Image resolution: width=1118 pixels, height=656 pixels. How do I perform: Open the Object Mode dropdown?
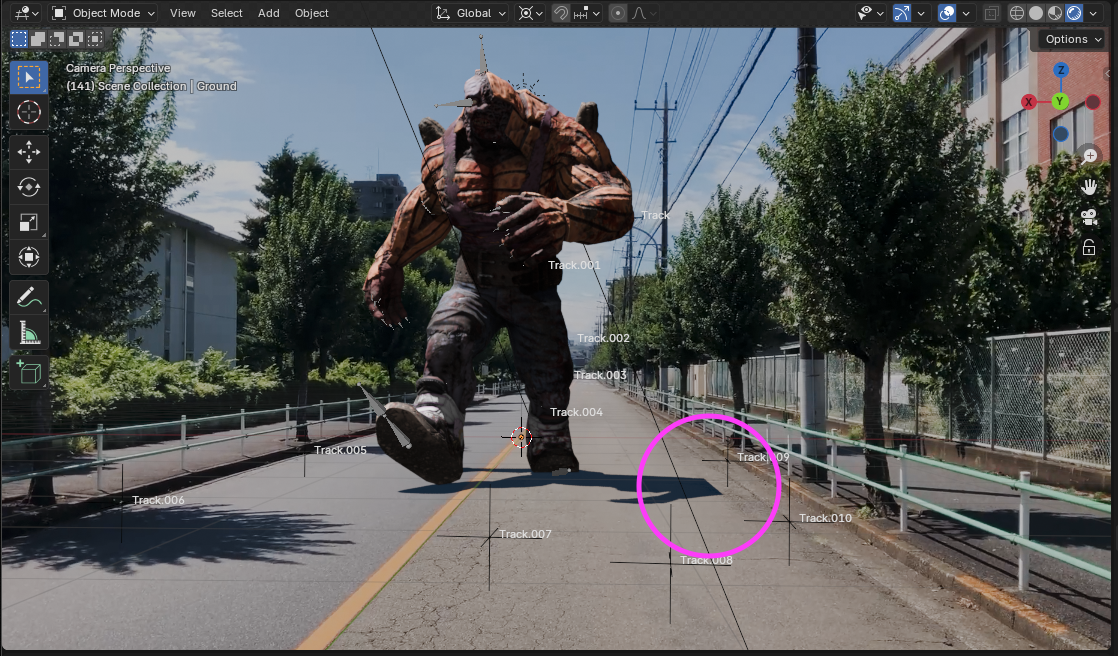pos(104,13)
